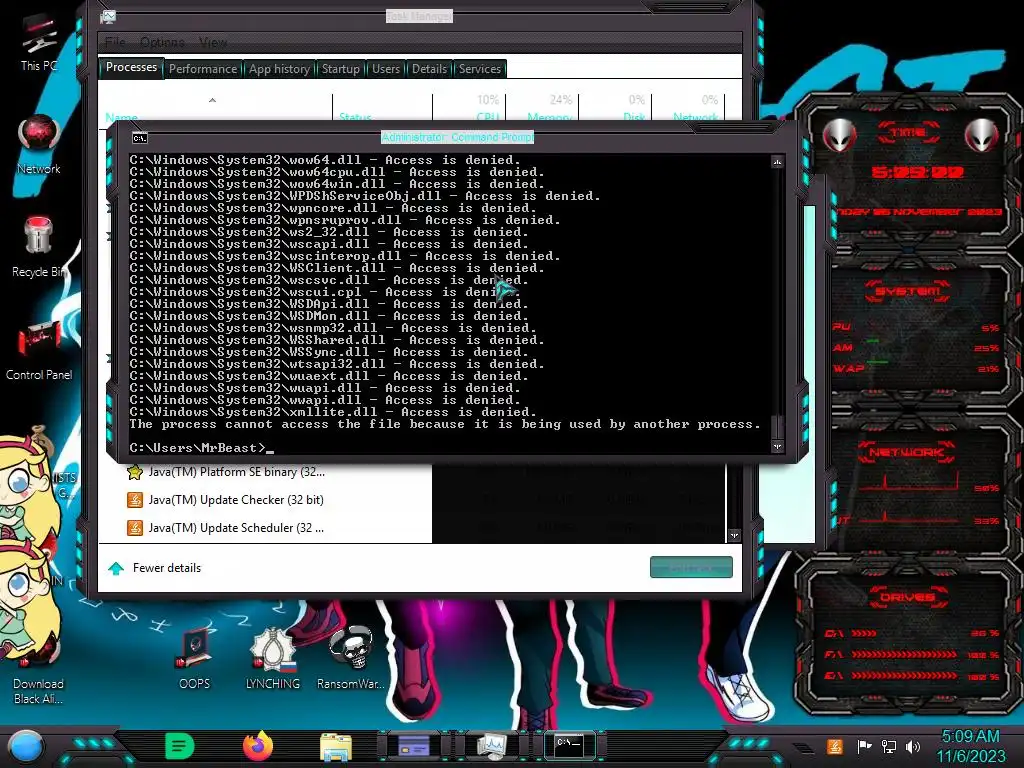This screenshot has width=1024, height=768.
Task: Click the Task Manager title bar icon
Action: (x=108, y=18)
